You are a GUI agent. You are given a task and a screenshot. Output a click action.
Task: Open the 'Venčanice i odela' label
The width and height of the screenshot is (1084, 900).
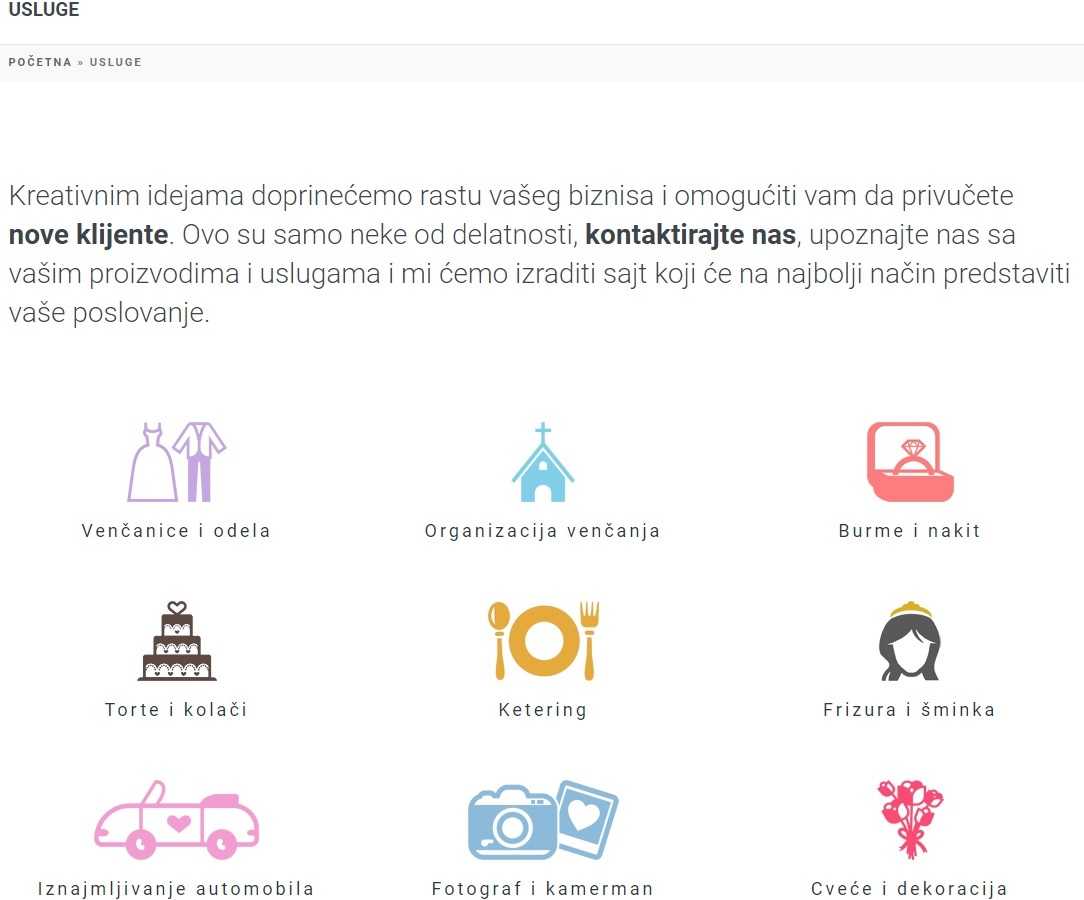[x=176, y=531]
